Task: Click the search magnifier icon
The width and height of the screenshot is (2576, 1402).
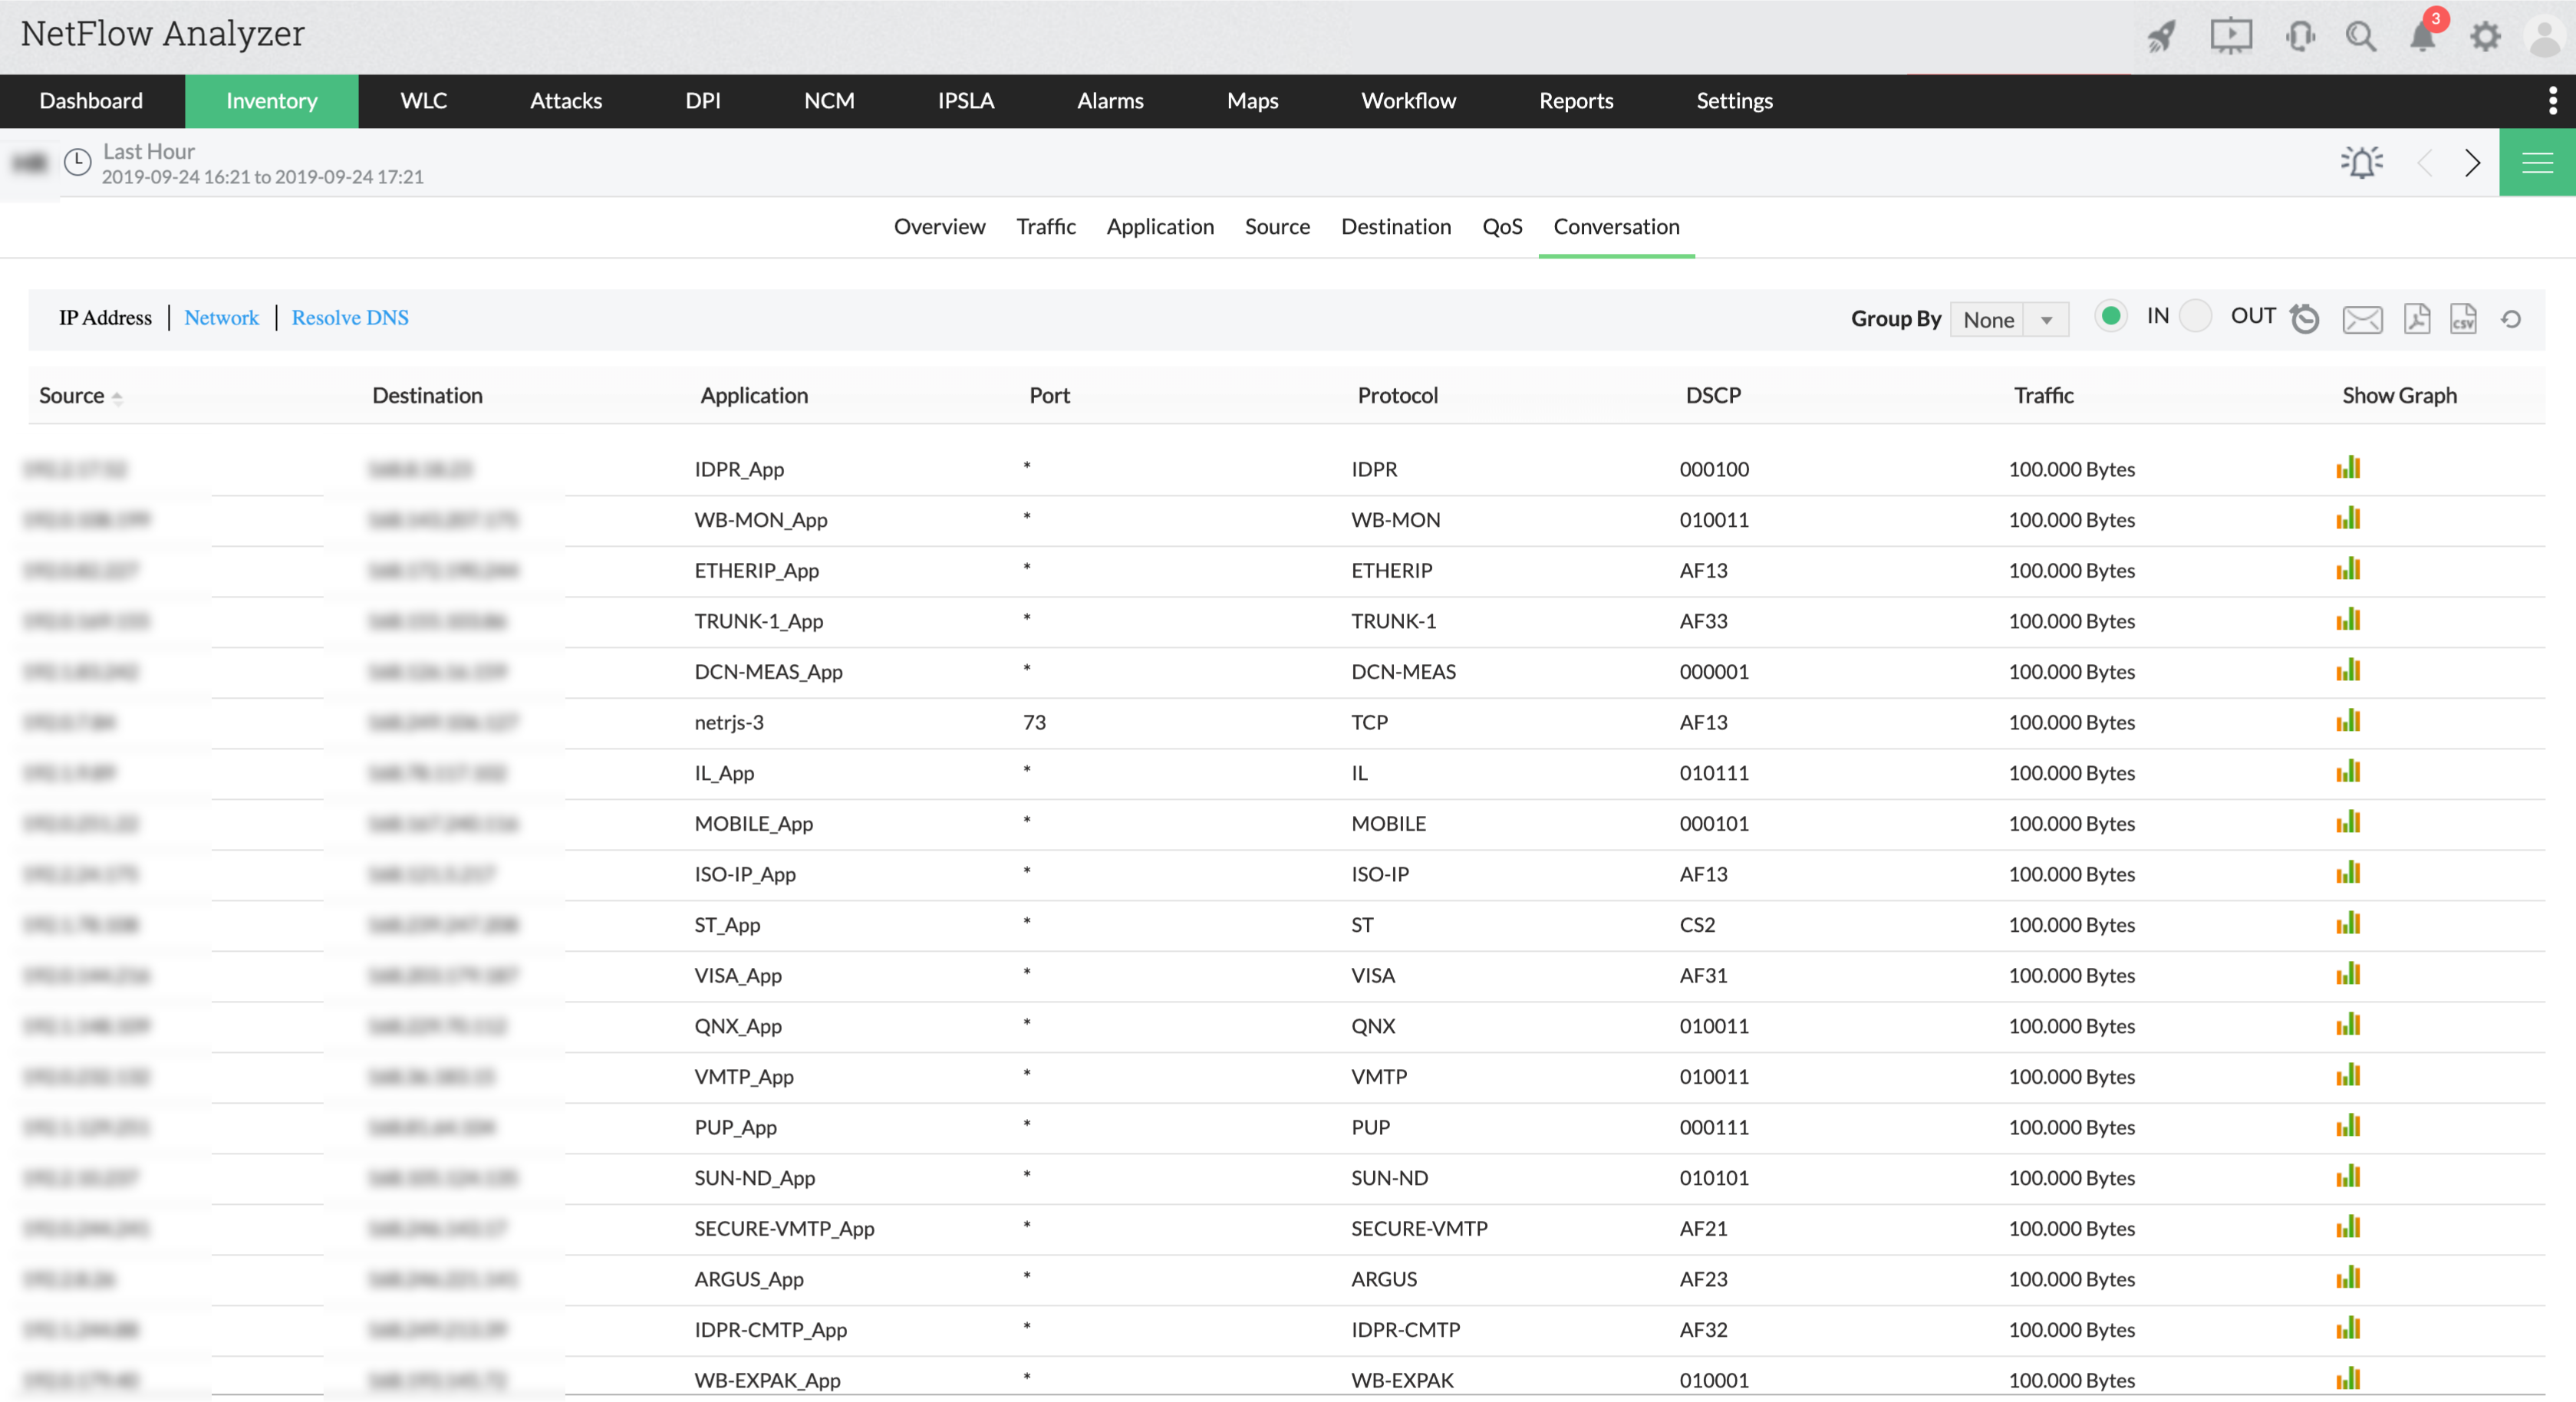Action: point(2361,37)
